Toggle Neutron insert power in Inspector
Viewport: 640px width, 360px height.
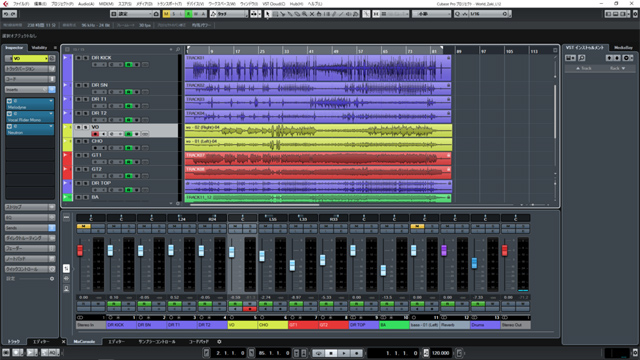[9, 127]
